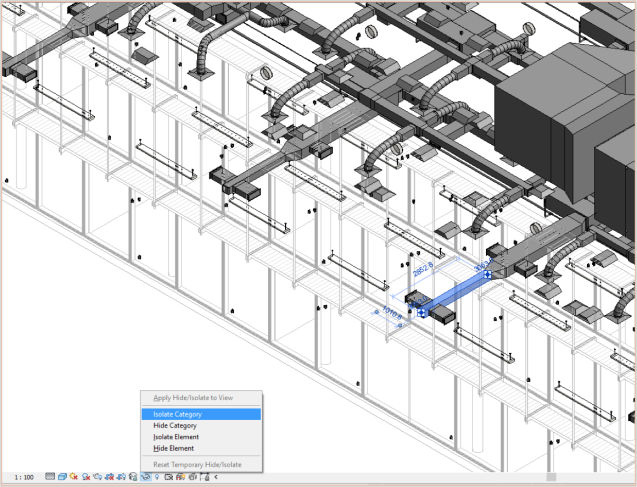Click the 1 : 100 view scale
Image resolution: width=637 pixels, height=487 pixels.
(x=24, y=477)
